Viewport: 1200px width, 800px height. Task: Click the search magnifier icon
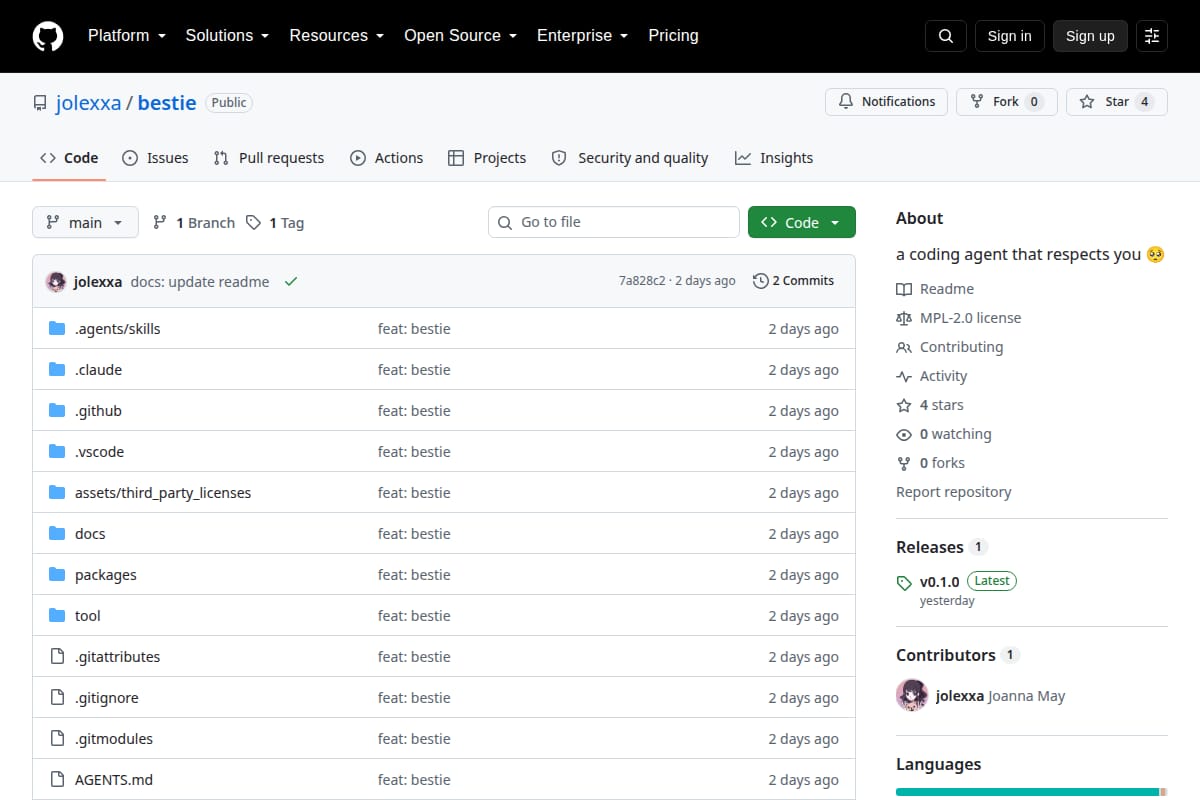946,36
